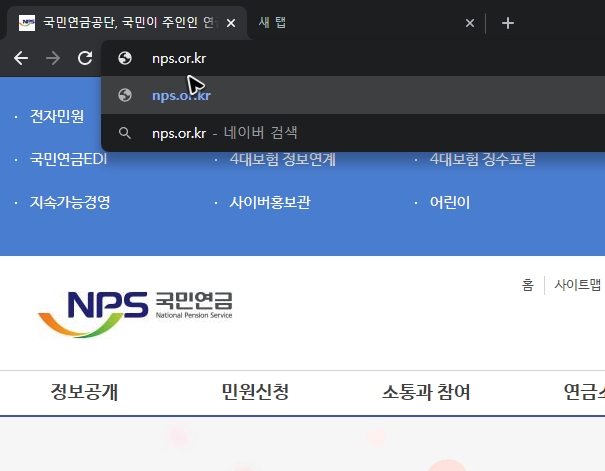605x471 pixels.
Task: Click the globe icon in address bar
Action: [x=125, y=58]
